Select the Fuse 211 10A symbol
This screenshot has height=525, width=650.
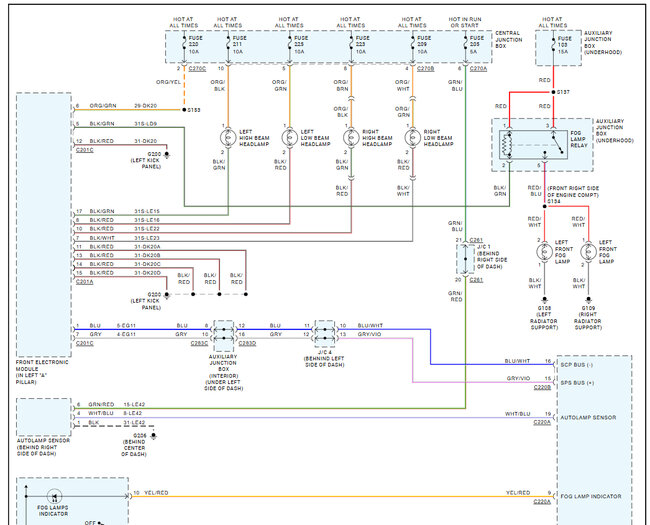click(228, 44)
